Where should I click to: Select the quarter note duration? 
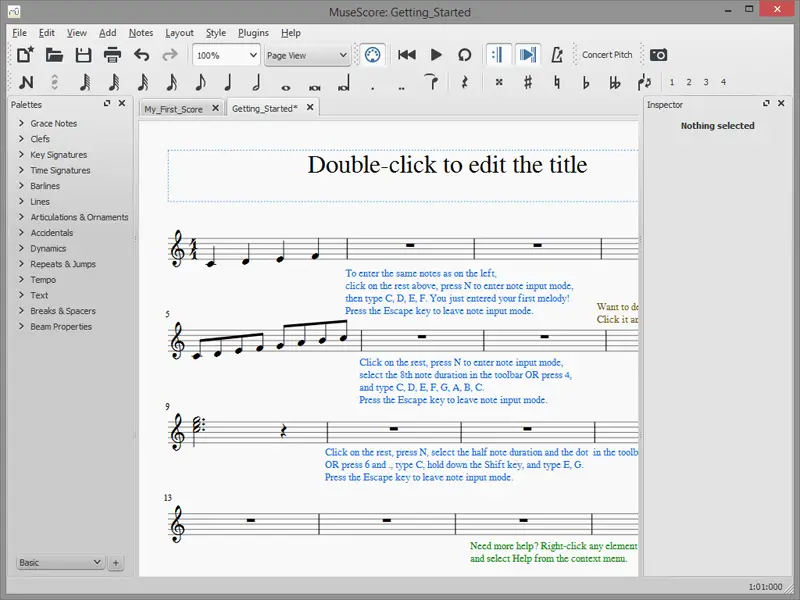pos(228,82)
